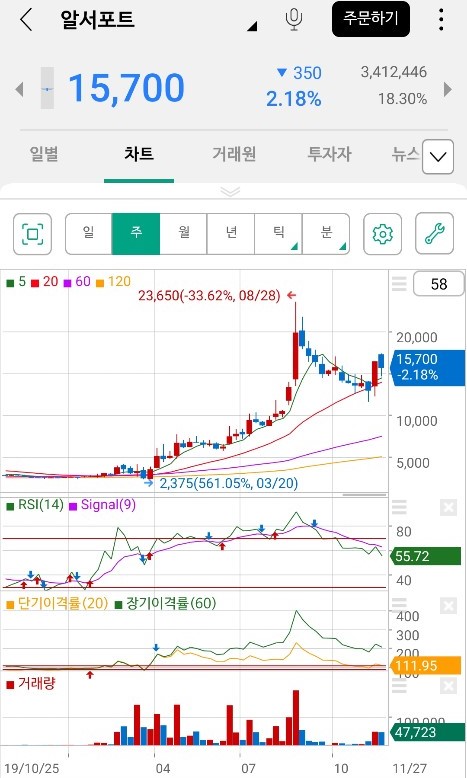Tap the 2.18% change rate
467x778 pixels.
coord(294,99)
